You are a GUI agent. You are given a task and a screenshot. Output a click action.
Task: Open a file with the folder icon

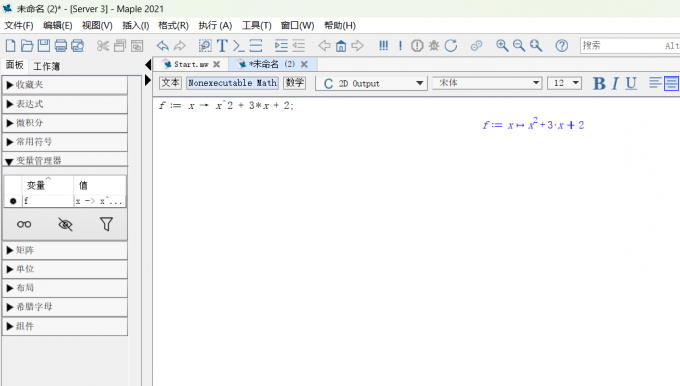[27, 46]
